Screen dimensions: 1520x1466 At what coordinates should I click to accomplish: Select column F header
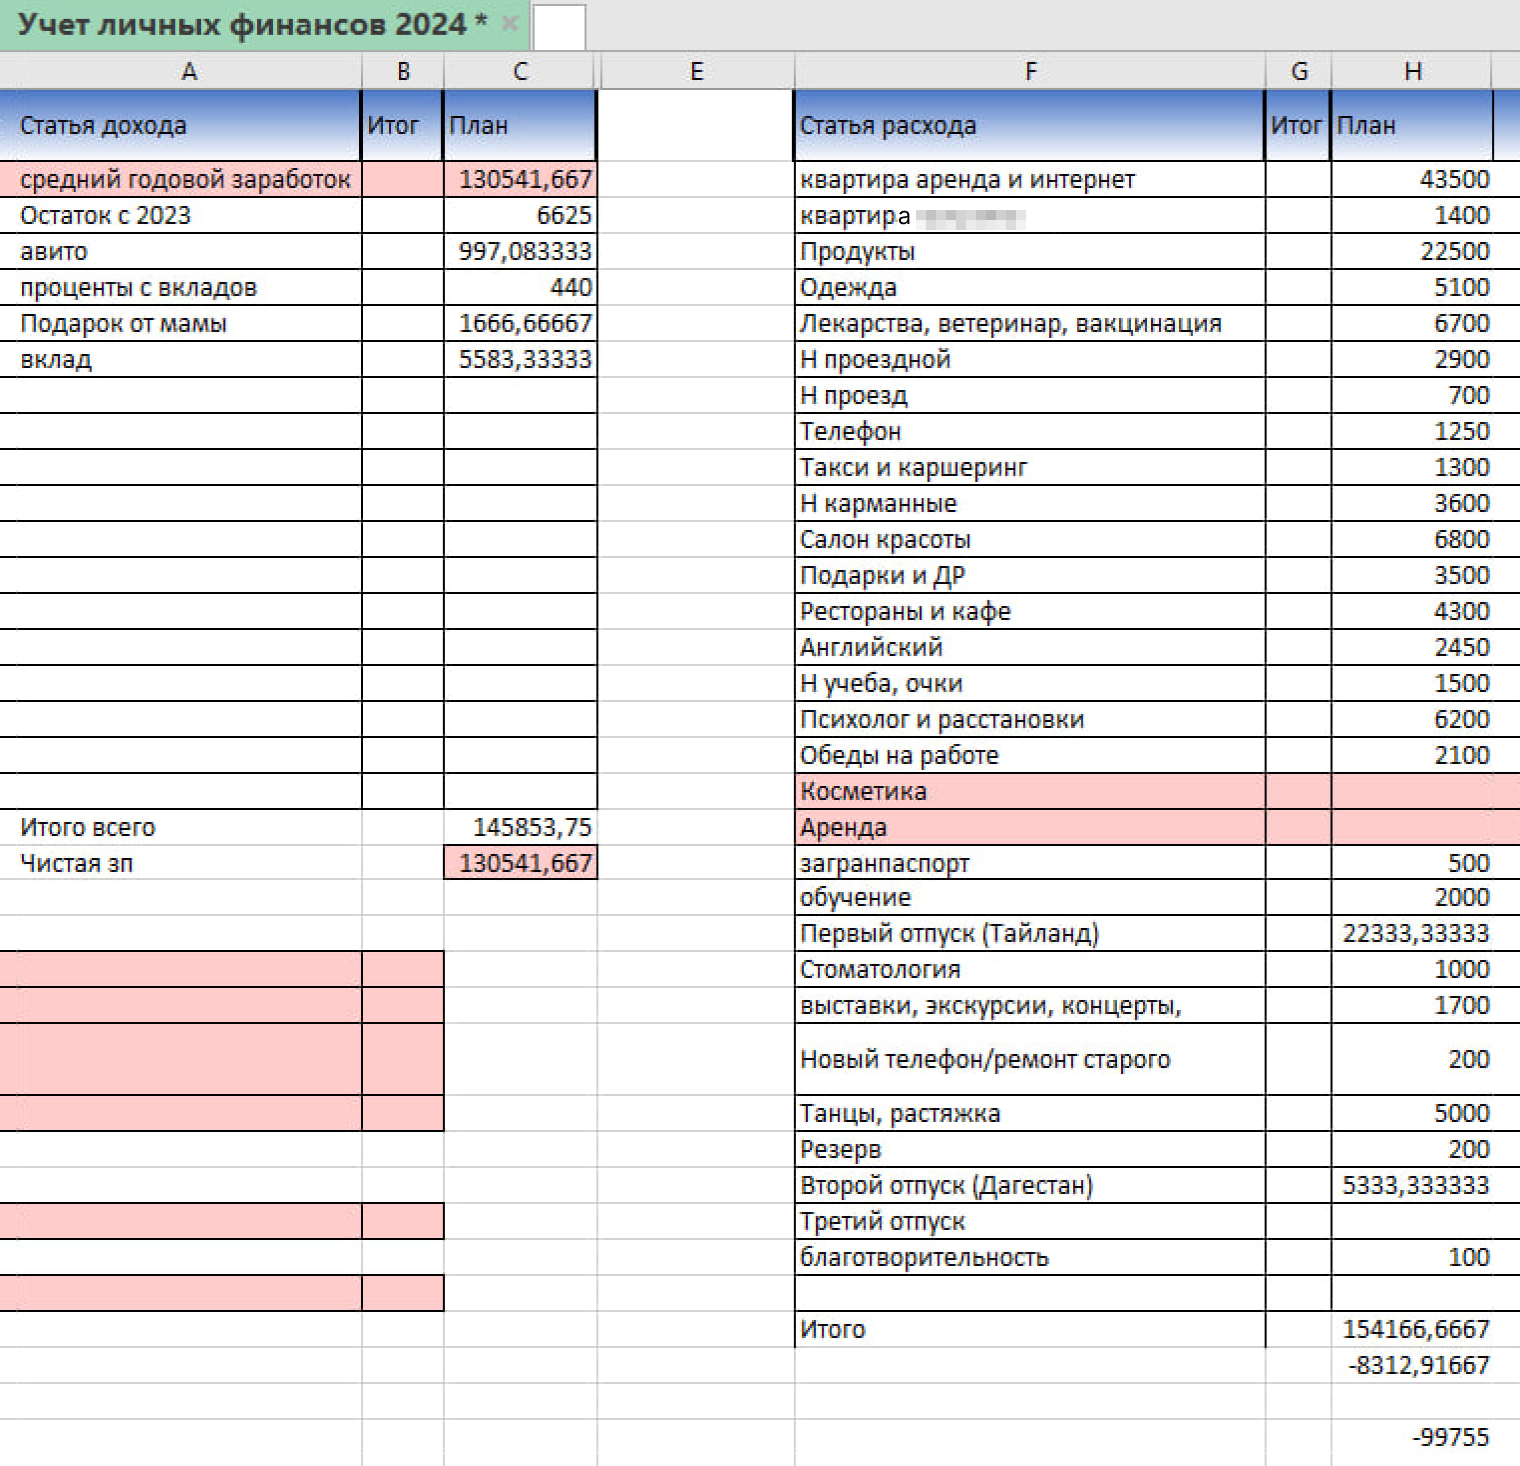point(1030,71)
